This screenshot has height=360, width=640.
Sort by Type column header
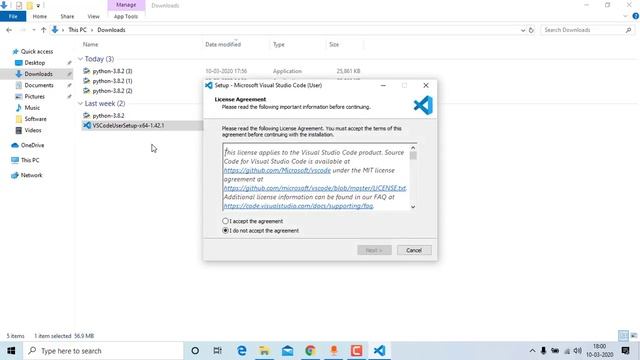279,44
